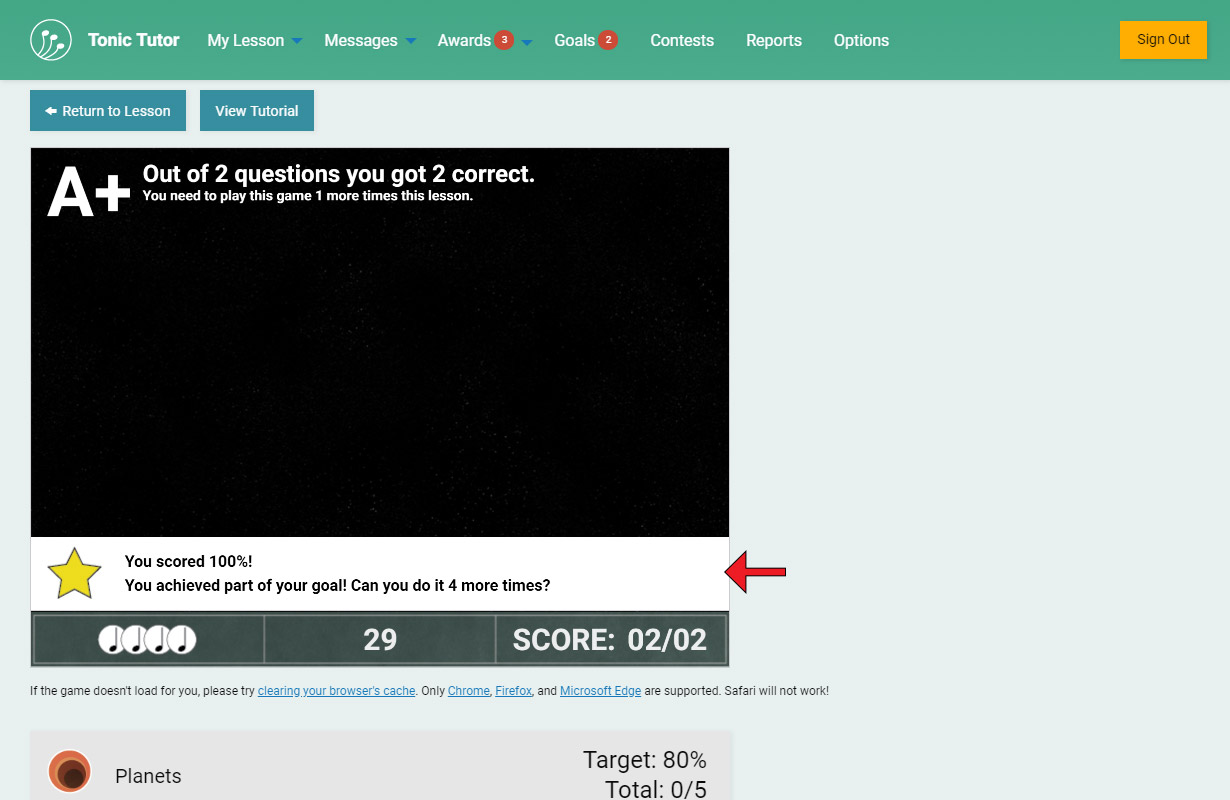Click Return to Lesson button

tap(108, 111)
